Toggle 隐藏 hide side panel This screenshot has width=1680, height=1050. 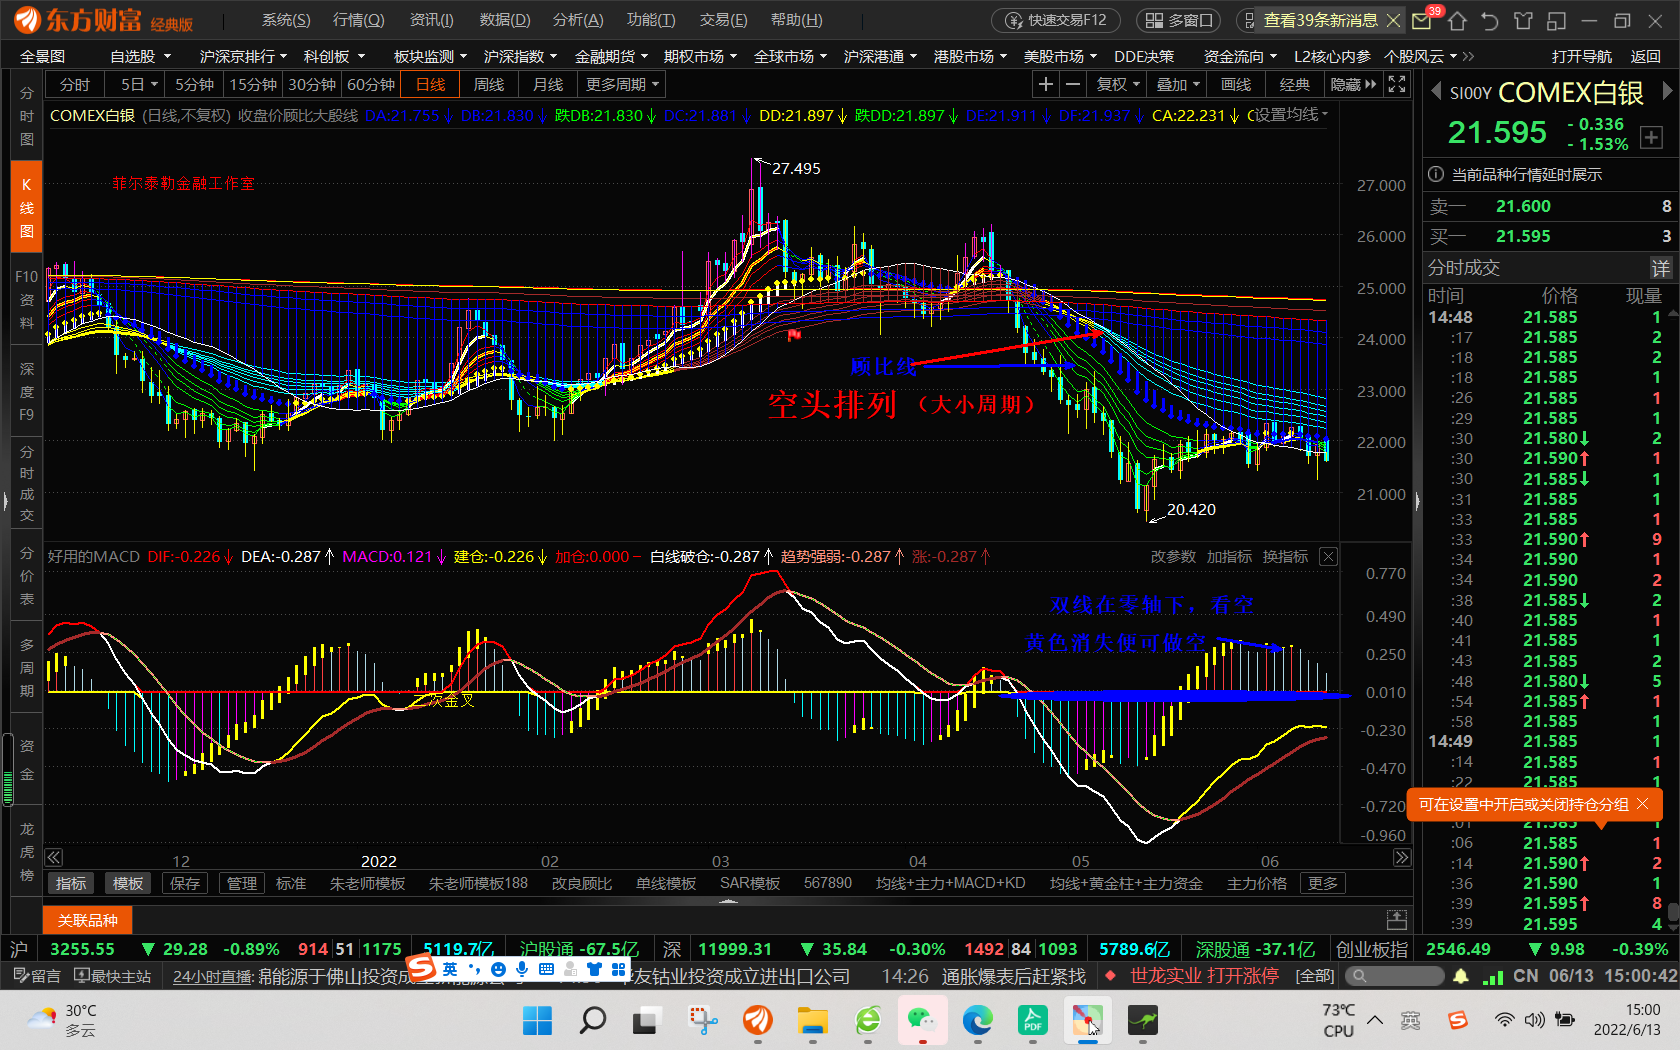pos(1352,85)
